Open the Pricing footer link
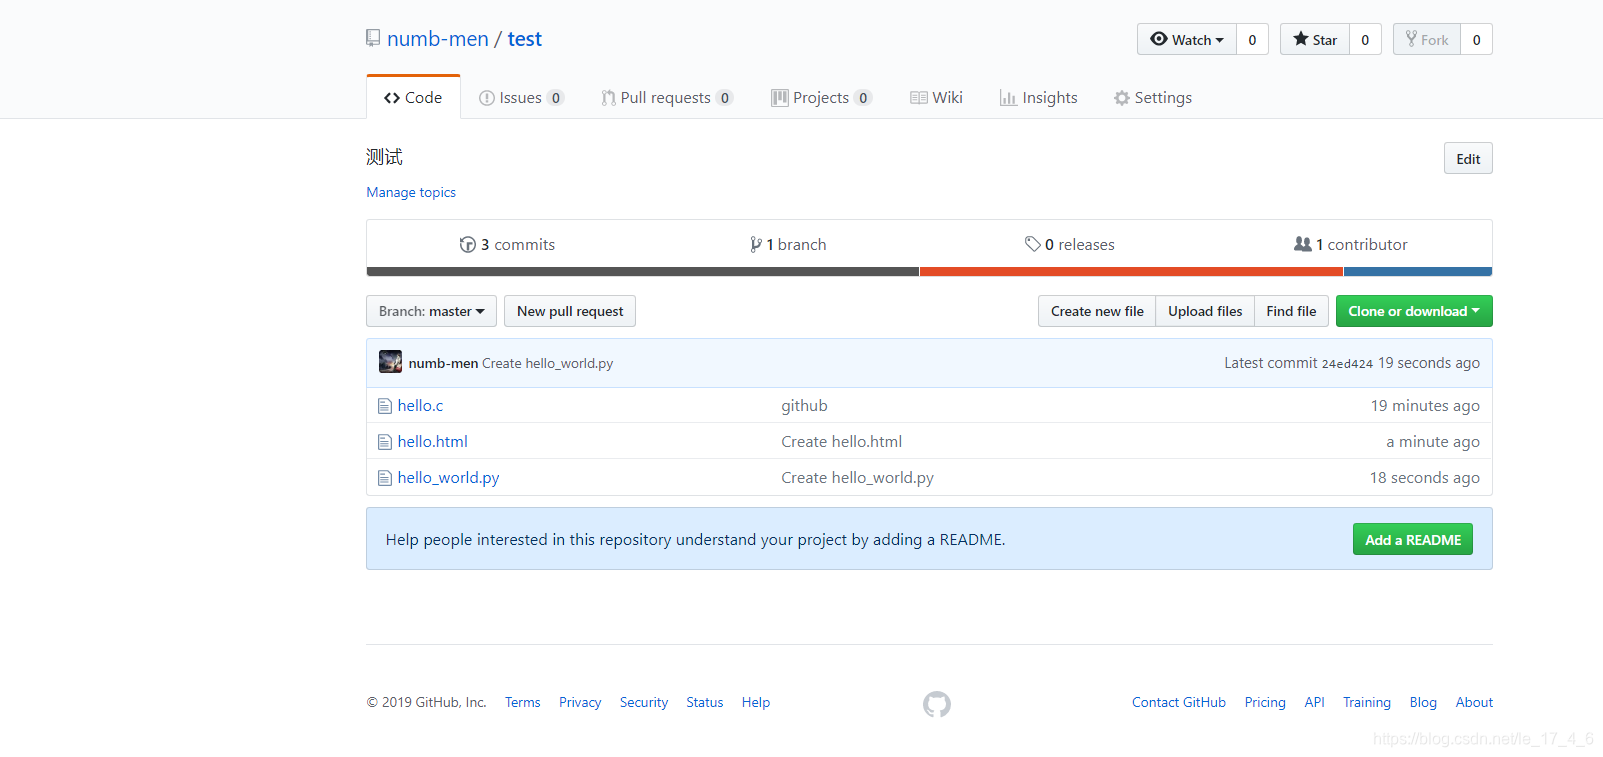Image resolution: width=1603 pixels, height=757 pixels. pos(1265,702)
